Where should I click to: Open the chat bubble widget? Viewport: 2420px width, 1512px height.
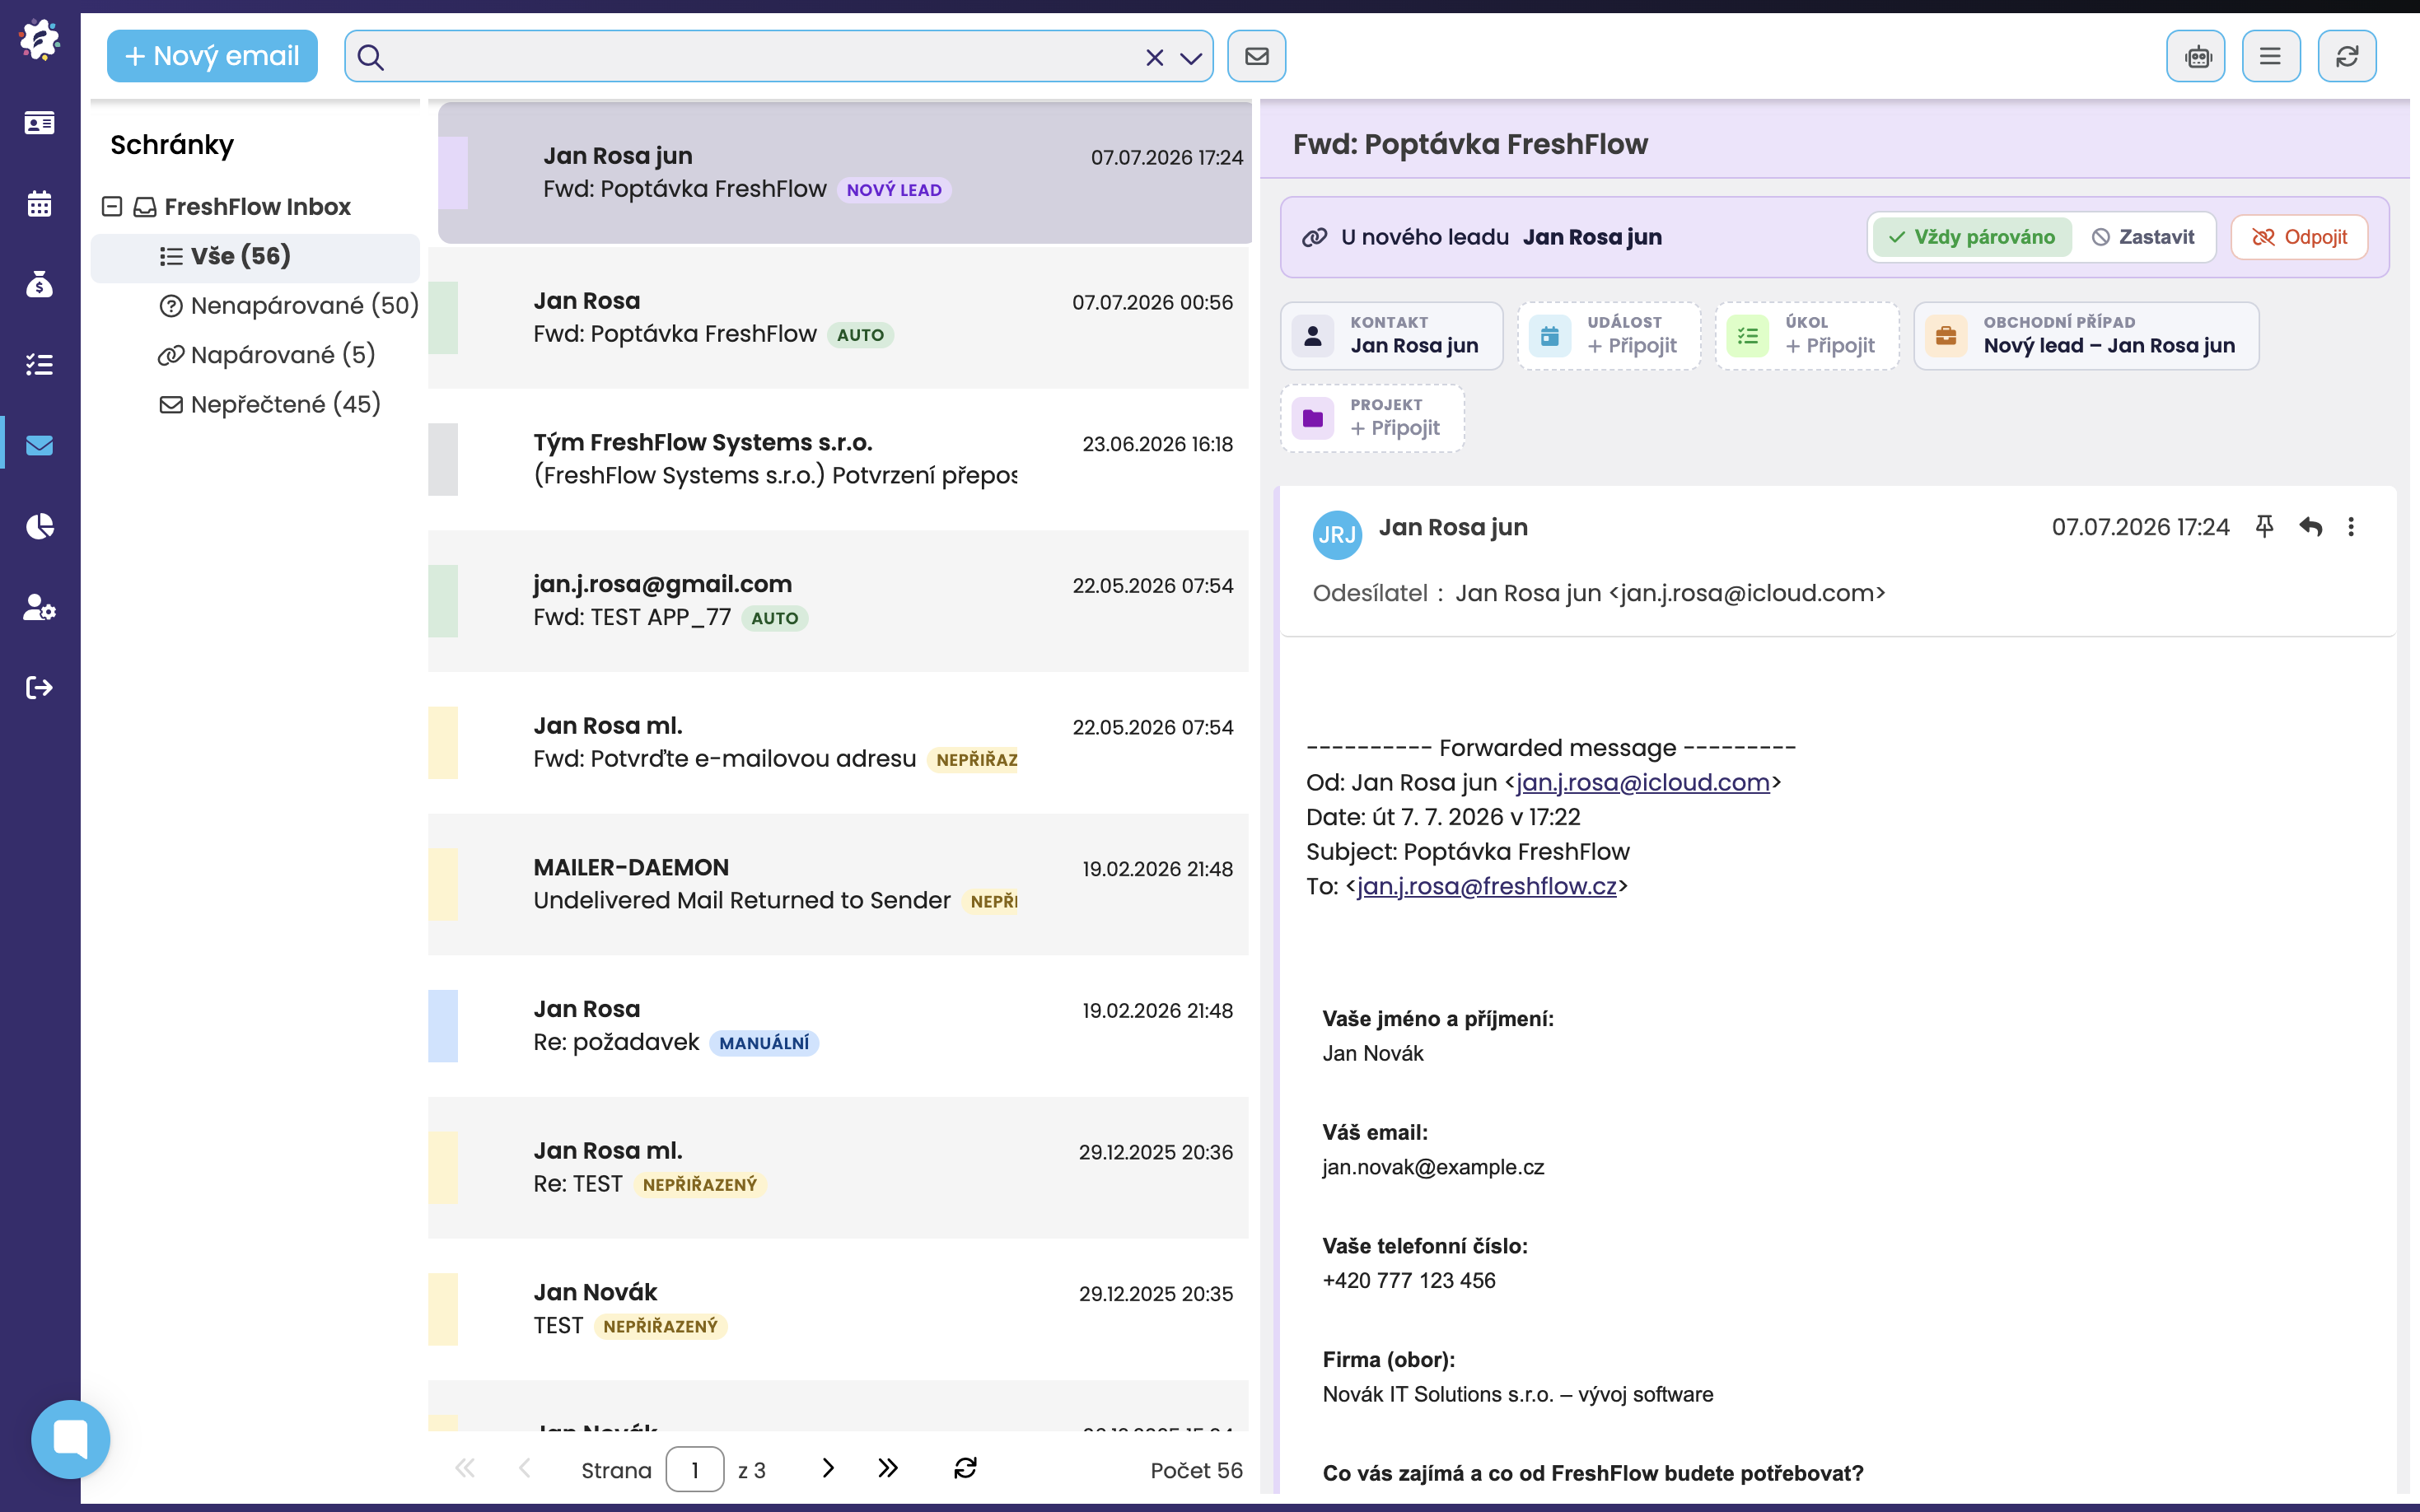tap(71, 1439)
